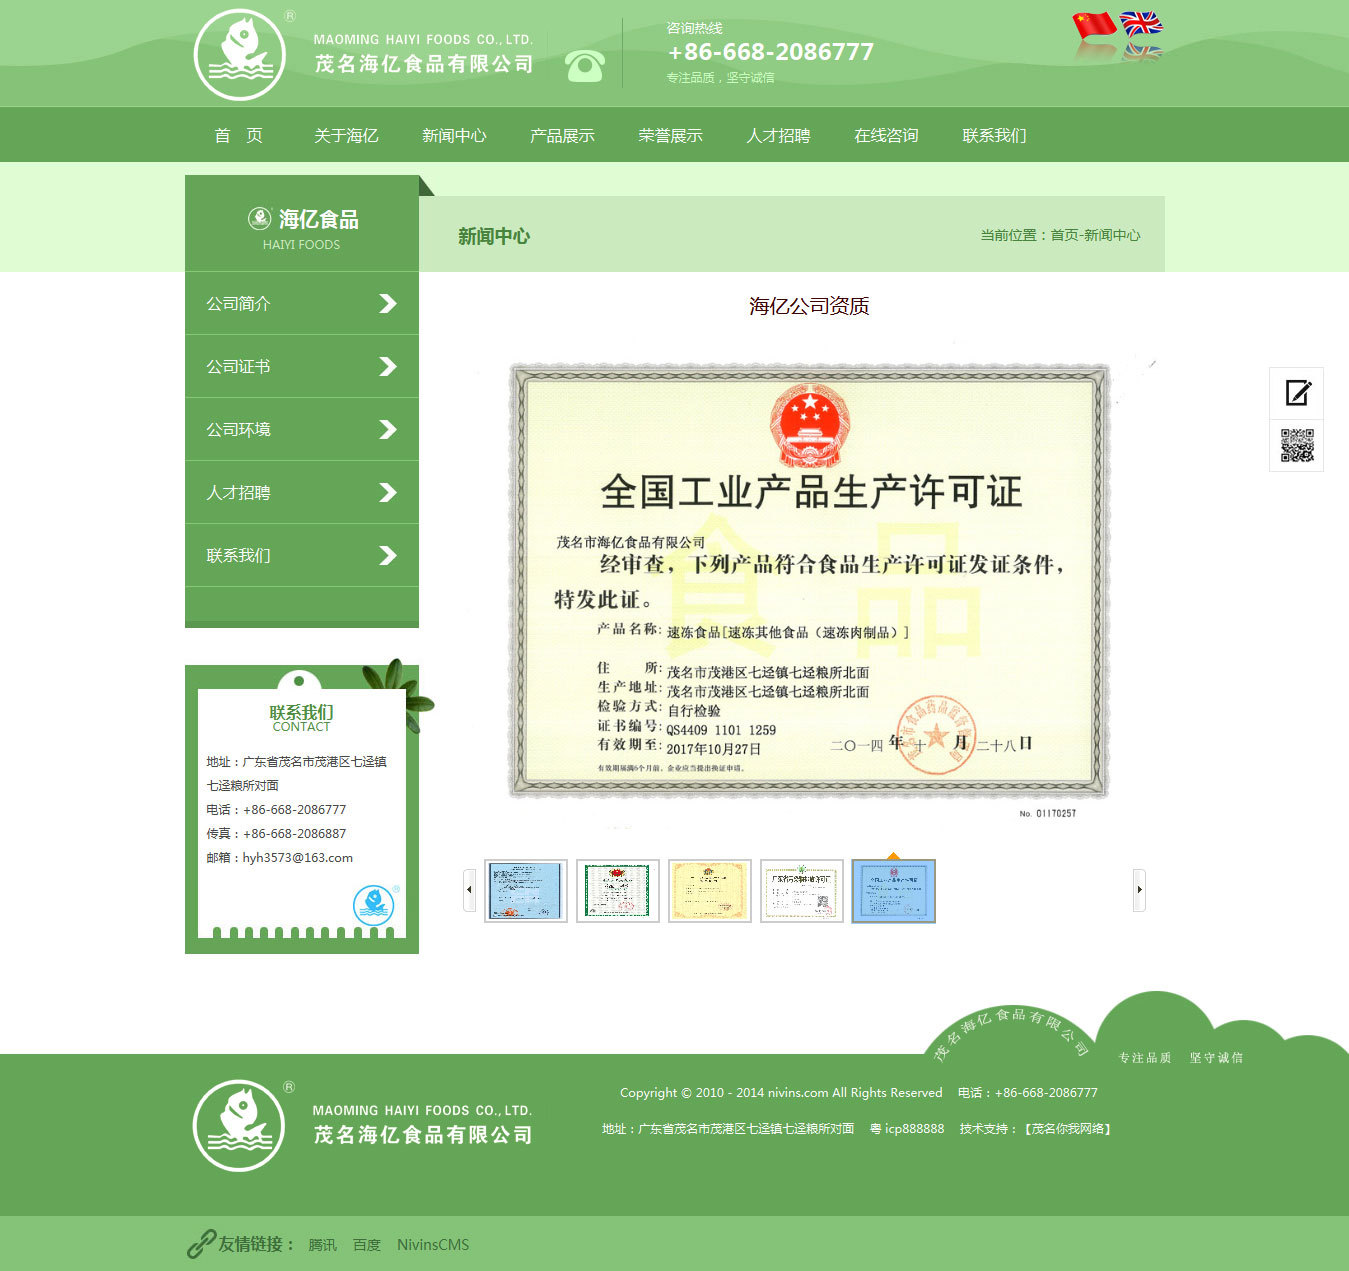Click the telephone hotline icon
The image size is (1349, 1271).
584,66
